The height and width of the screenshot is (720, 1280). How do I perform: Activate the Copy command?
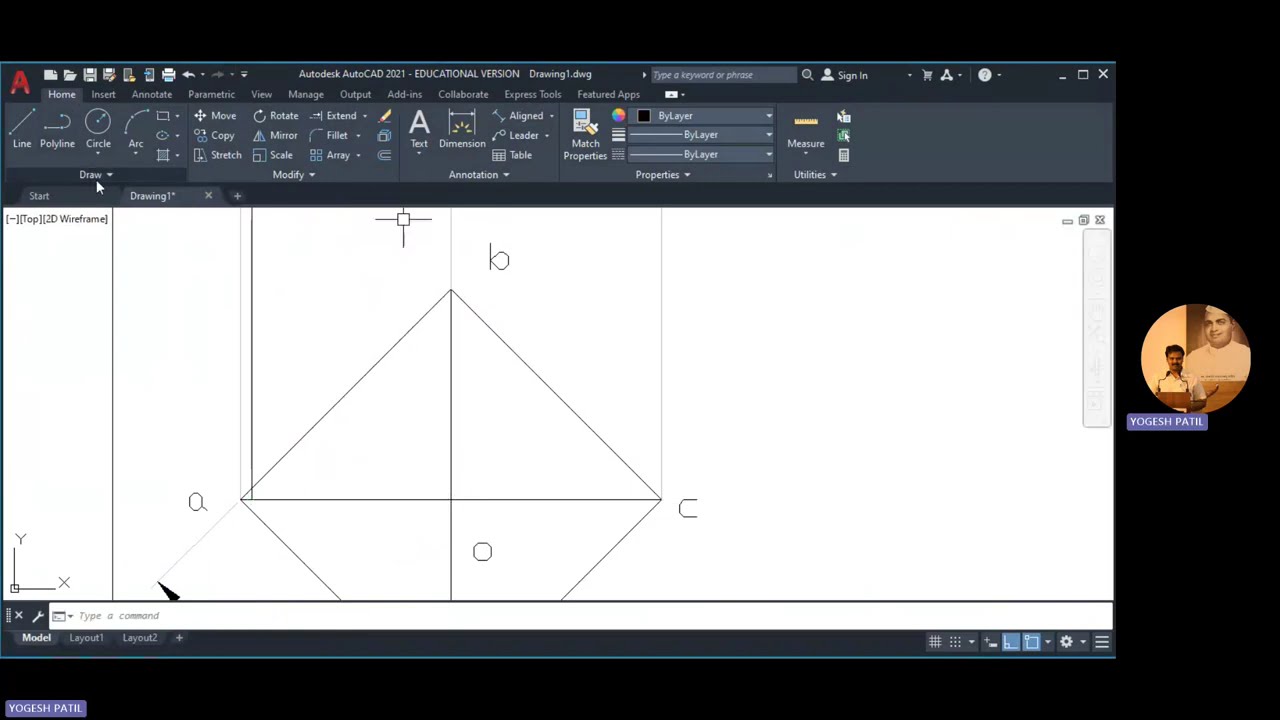[214, 136]
